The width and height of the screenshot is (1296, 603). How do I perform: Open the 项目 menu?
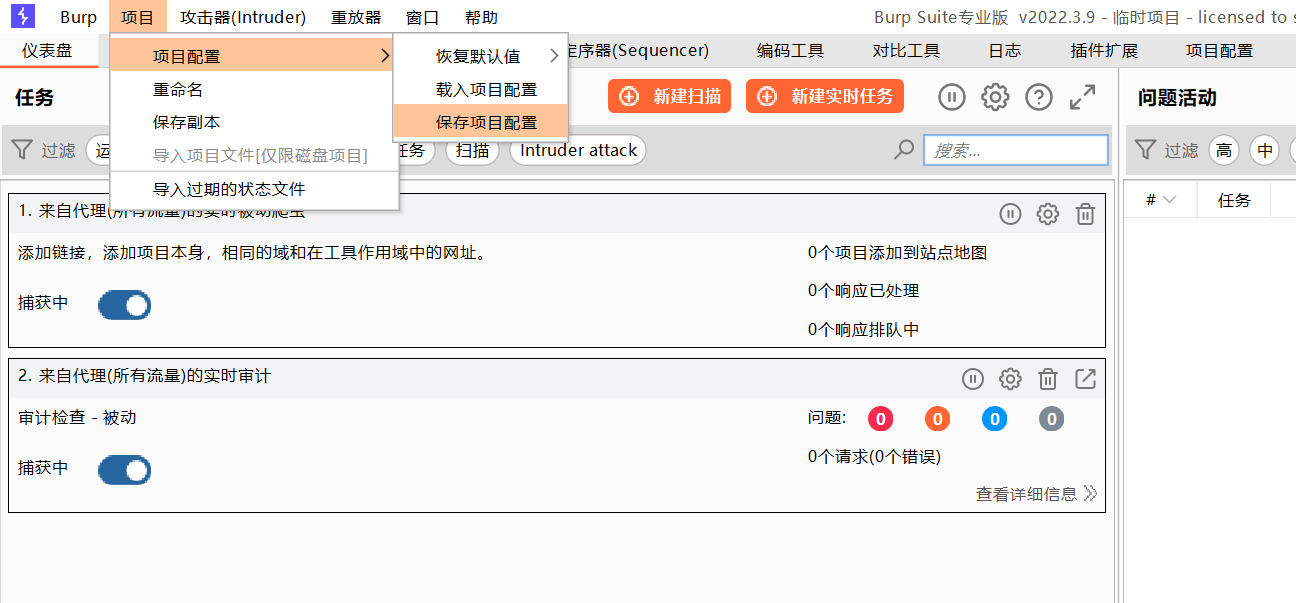pyautogui.click(x=137, y=17)
